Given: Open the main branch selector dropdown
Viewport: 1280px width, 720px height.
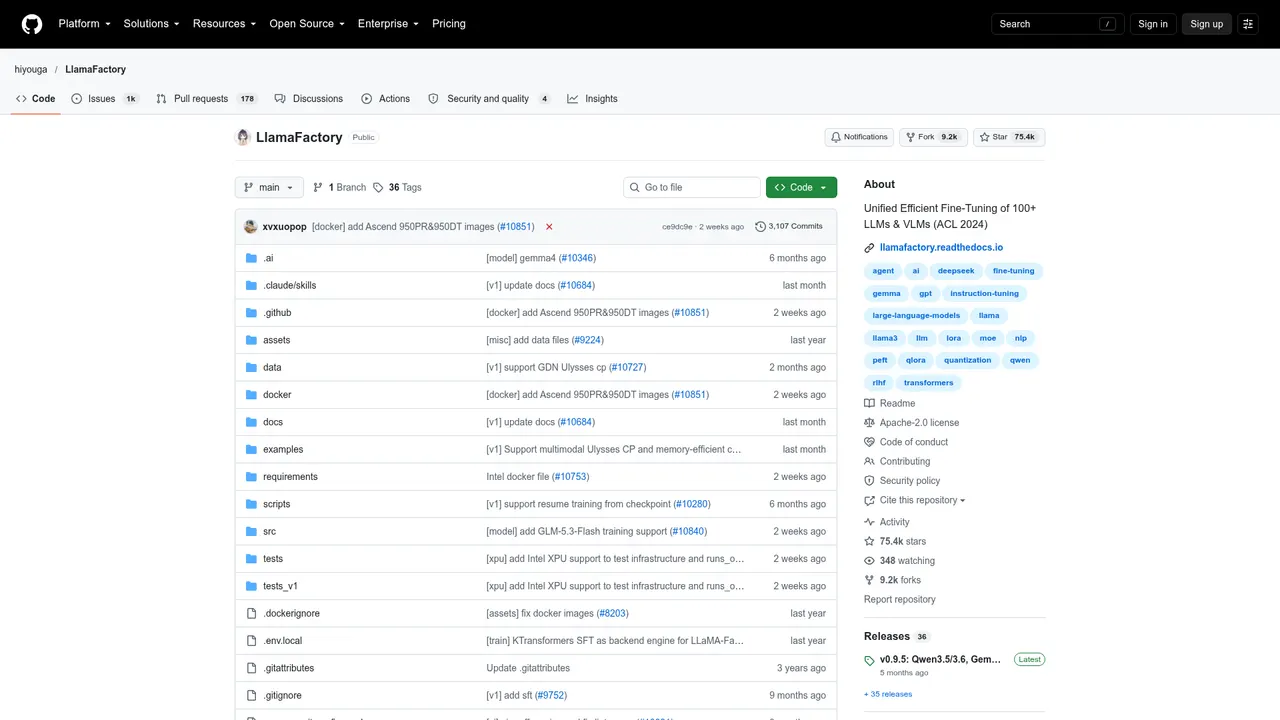Looking at the screenshot, I should point(269,187).
